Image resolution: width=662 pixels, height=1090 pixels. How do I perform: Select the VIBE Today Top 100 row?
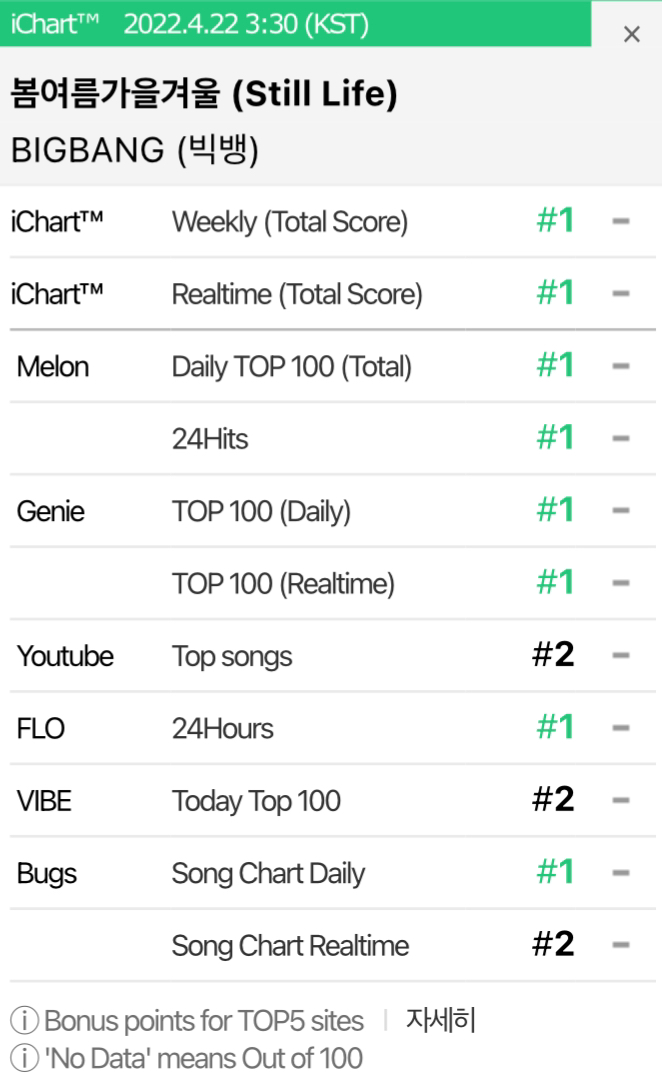pyautogui.click(x=332, y=800)
